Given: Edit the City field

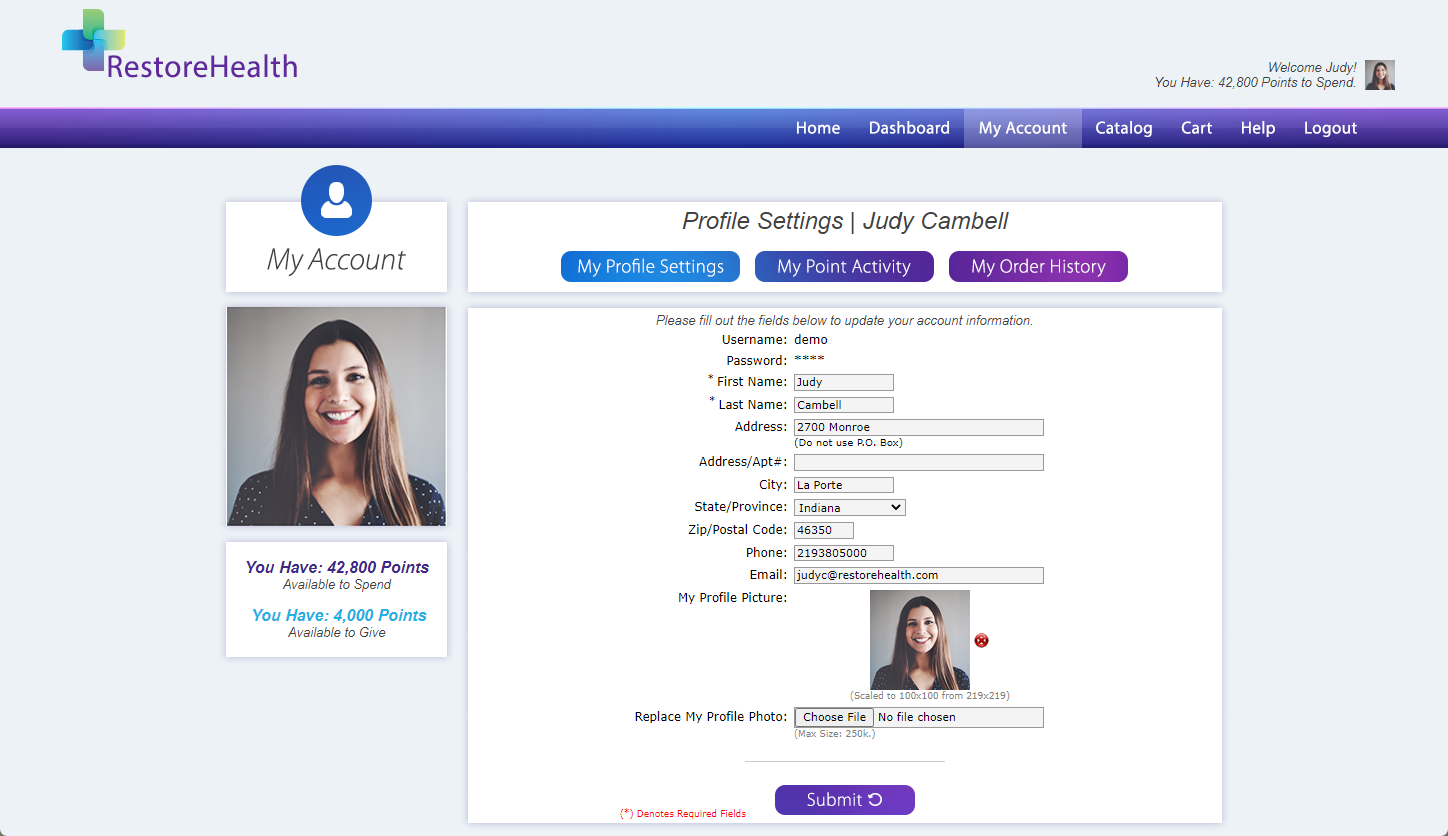Looking at the screenshot, I should point(844,485).
